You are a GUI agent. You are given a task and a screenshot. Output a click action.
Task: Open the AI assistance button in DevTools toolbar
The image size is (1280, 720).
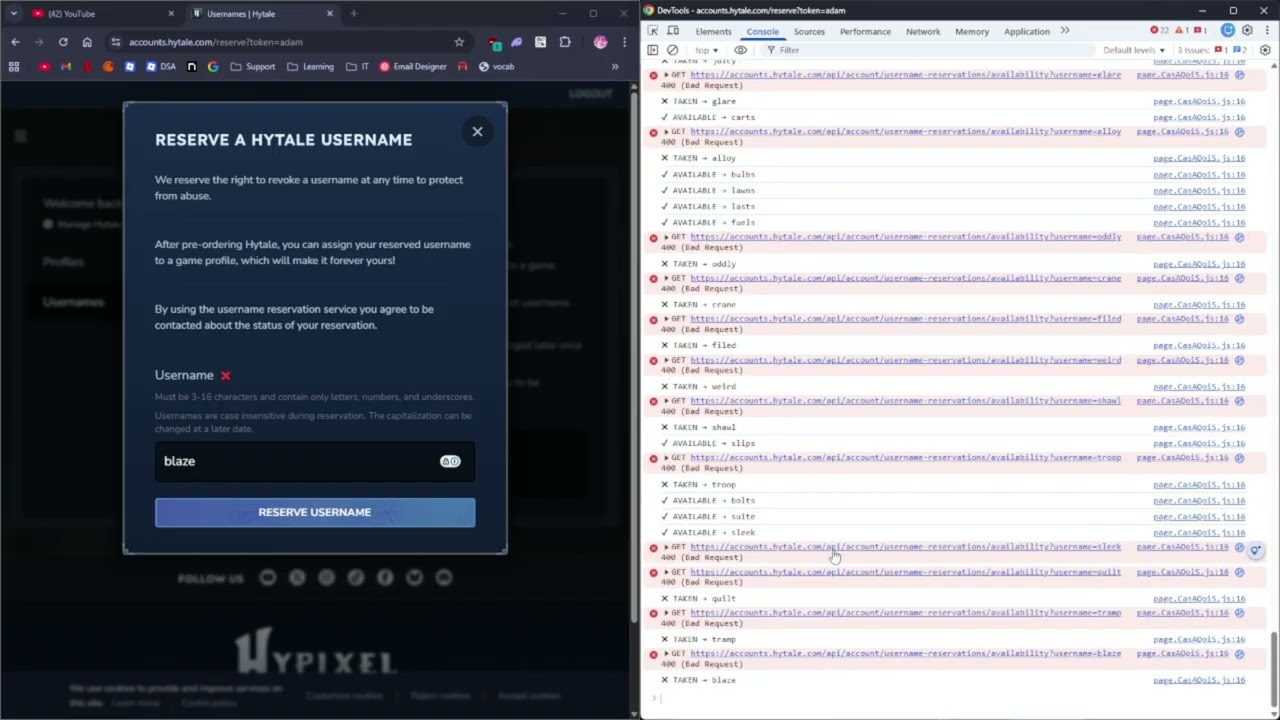point(1228,31)
